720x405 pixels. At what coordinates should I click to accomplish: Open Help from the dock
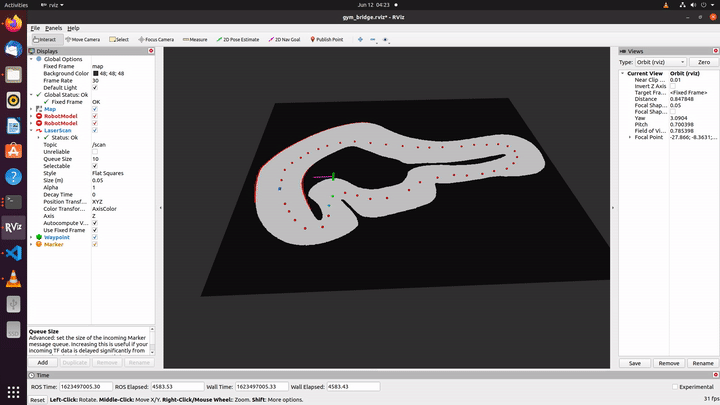(x=13, y=176)
